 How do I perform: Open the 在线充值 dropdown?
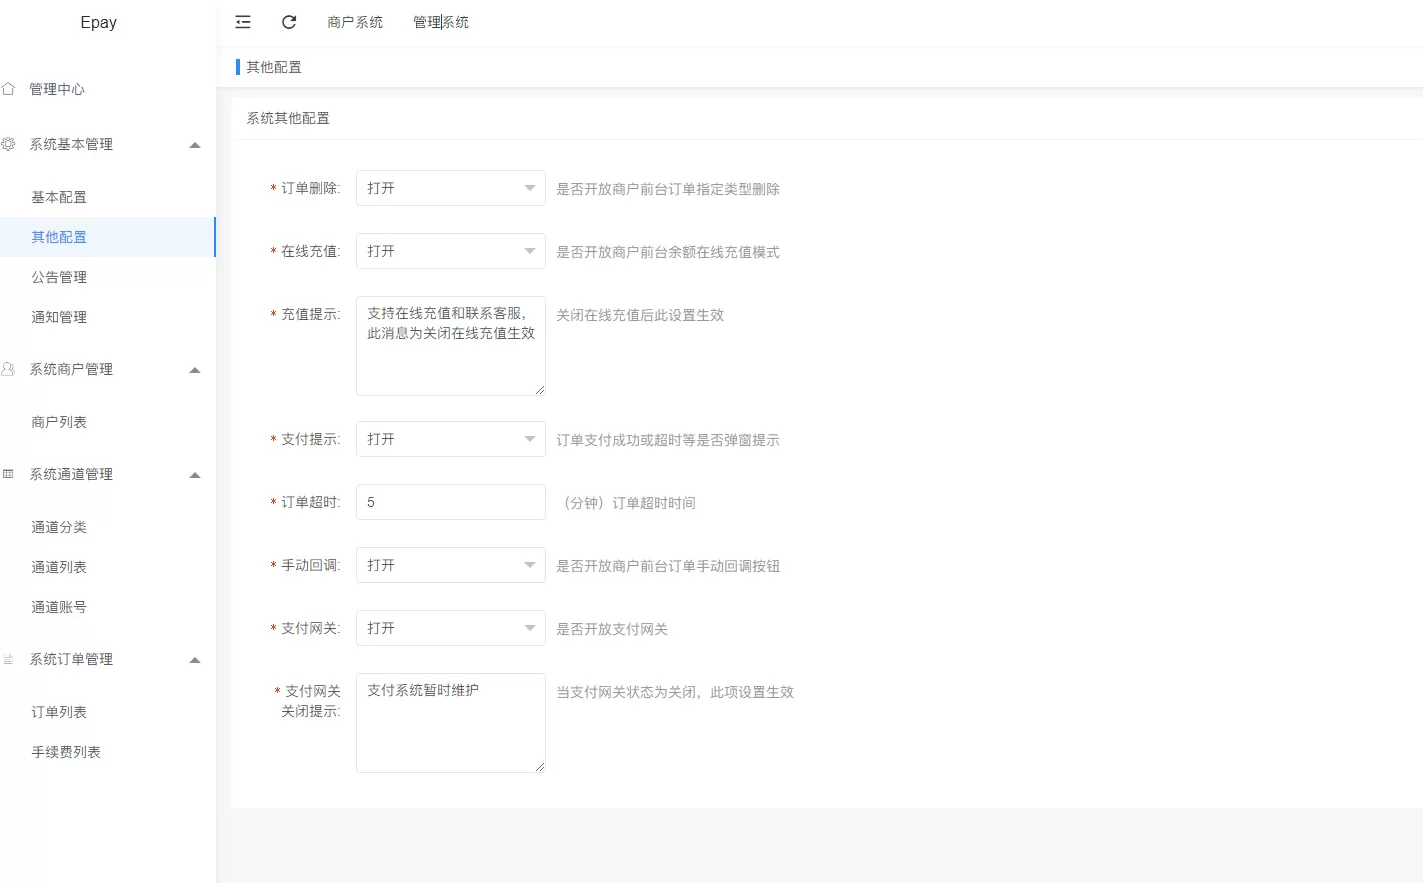(x=450, y=251)
